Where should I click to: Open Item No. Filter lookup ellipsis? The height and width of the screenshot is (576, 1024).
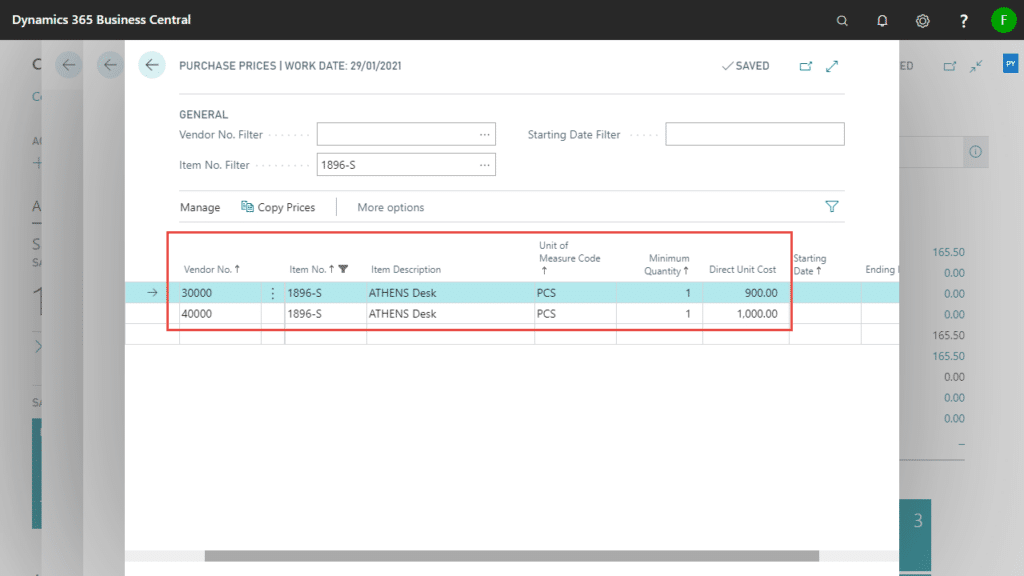[x=485, y=165]
